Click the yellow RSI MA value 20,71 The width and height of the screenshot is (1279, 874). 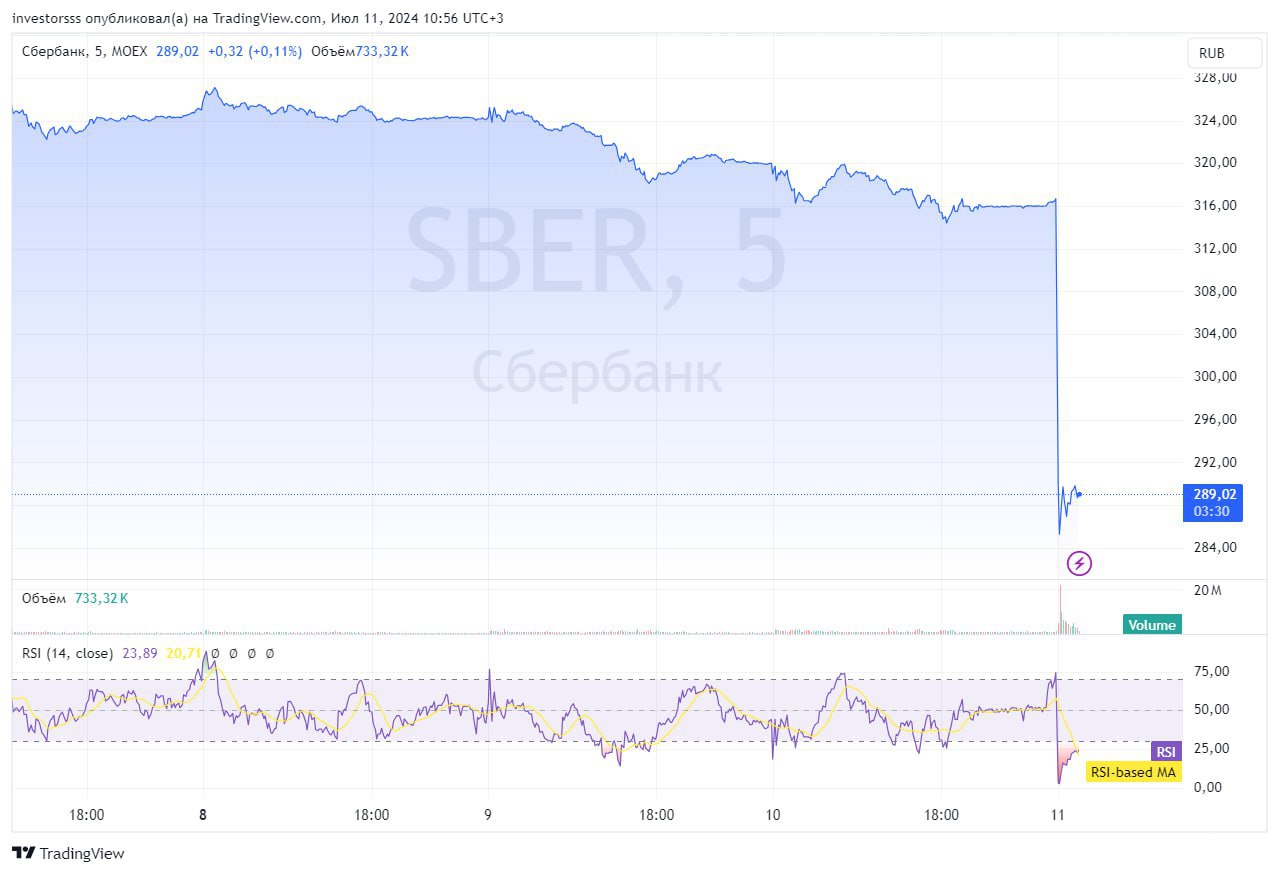click(x=183, y=653)
